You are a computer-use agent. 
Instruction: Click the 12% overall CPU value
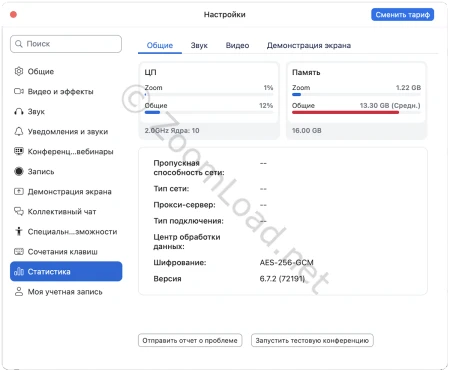pyautogui.click(x=266, y=105)
